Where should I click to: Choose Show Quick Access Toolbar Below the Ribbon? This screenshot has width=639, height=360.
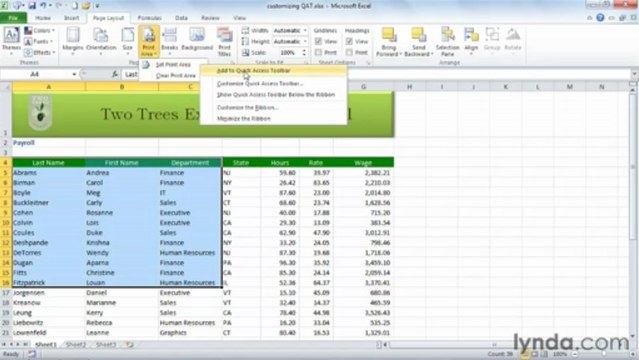273,95
